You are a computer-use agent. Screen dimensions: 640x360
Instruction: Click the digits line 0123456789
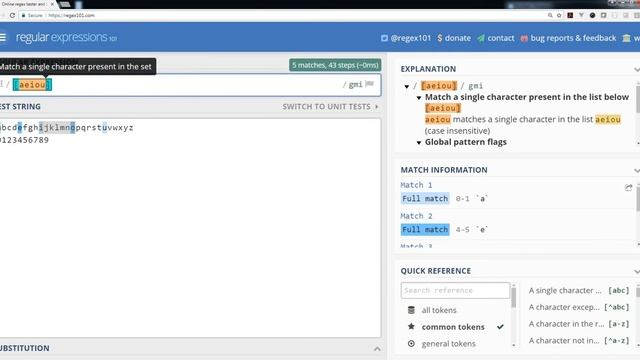coord(24,140)
